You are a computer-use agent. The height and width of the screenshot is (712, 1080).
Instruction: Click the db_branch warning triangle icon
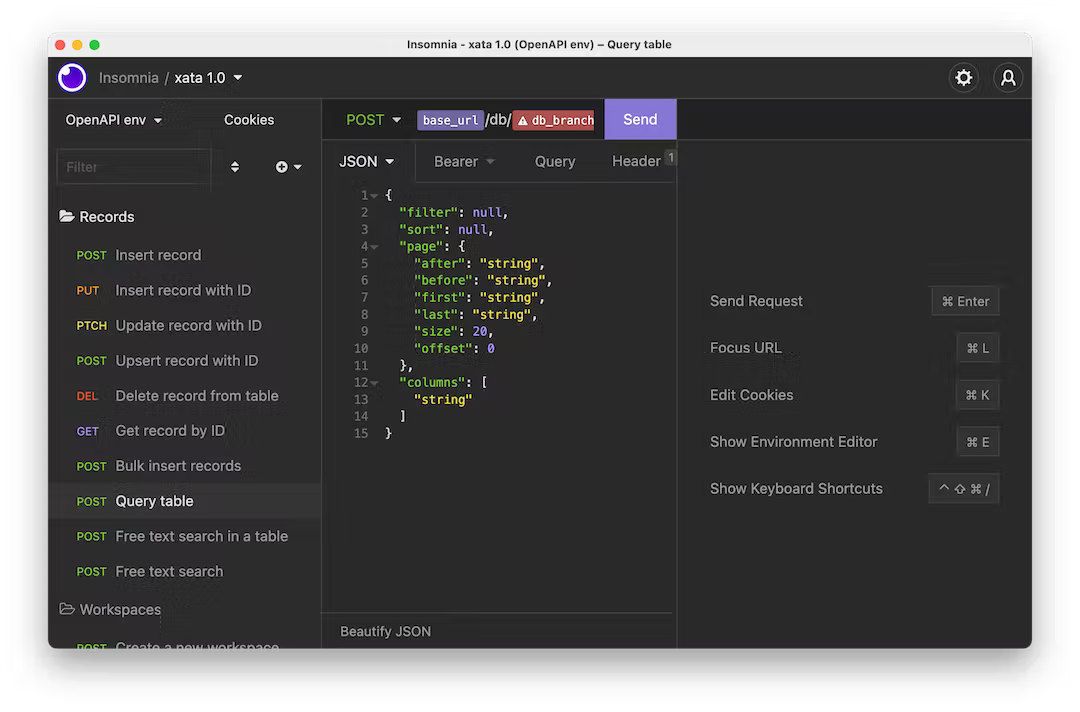tap(523, 121)
